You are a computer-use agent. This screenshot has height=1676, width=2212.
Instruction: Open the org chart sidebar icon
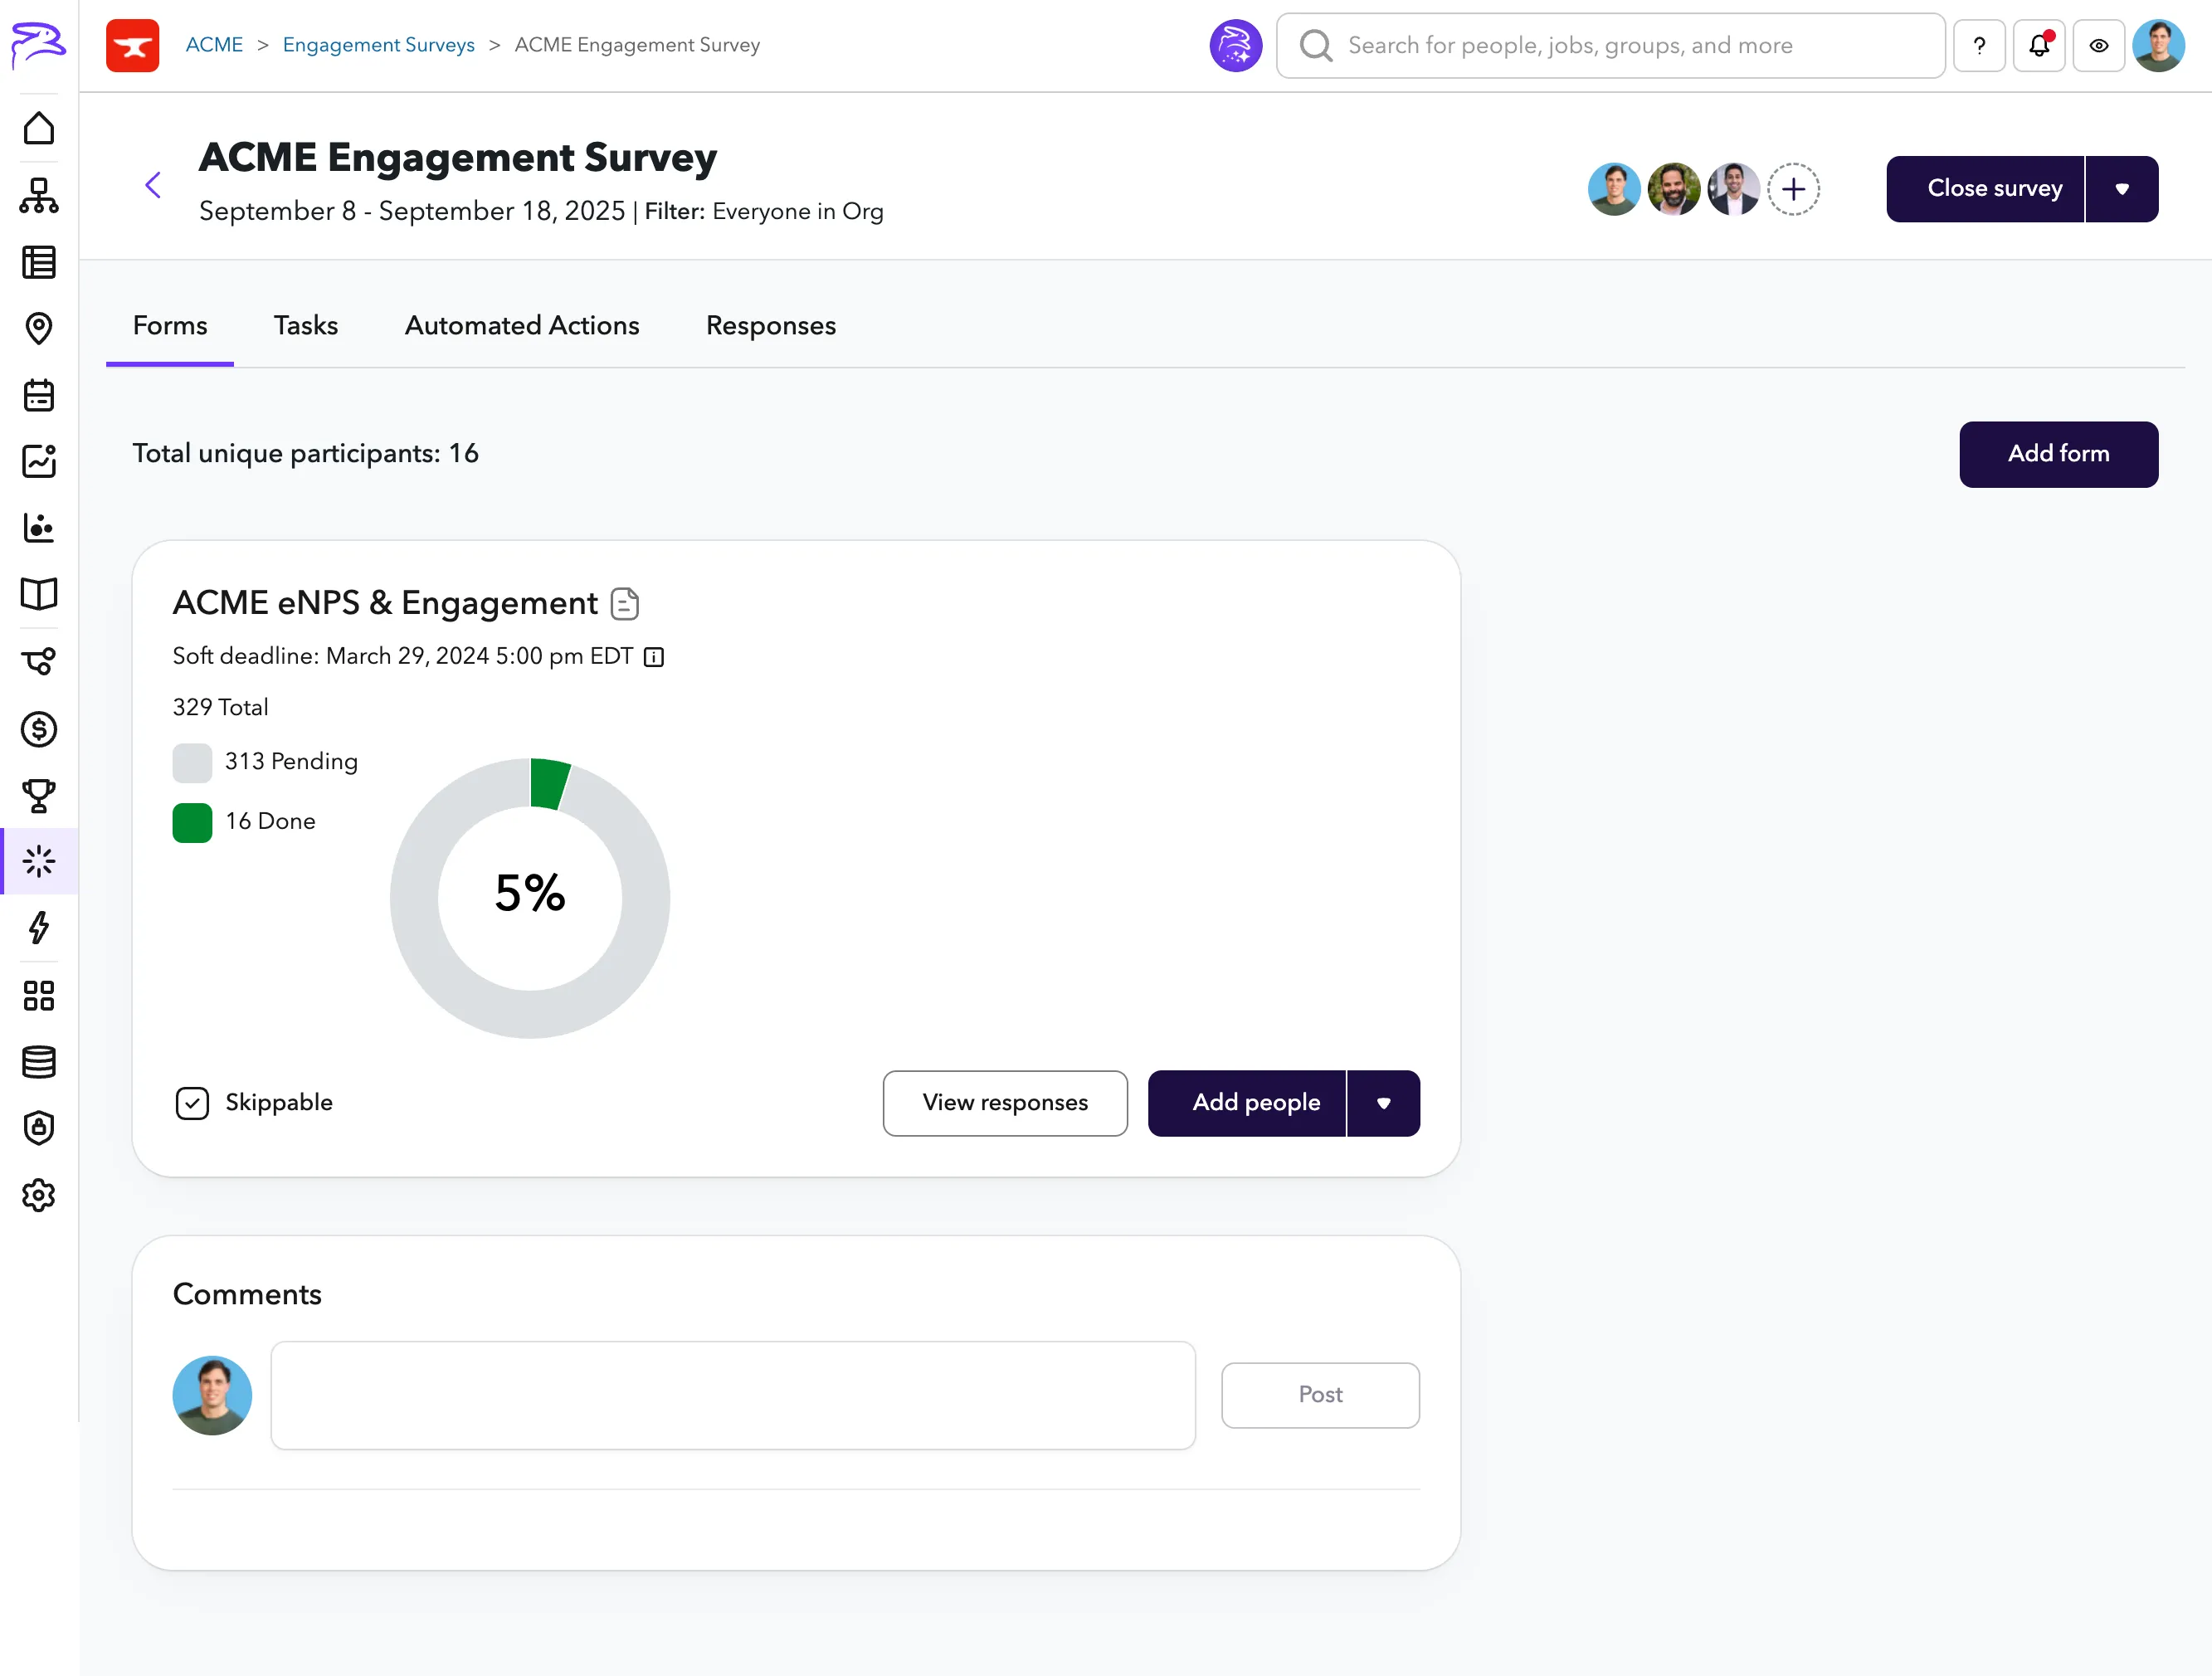pos(39,195)
